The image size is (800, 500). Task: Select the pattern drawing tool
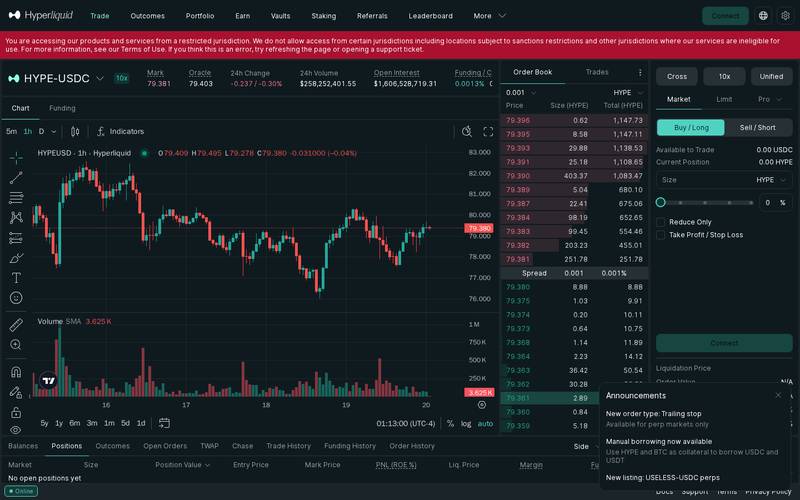point(16,217)
